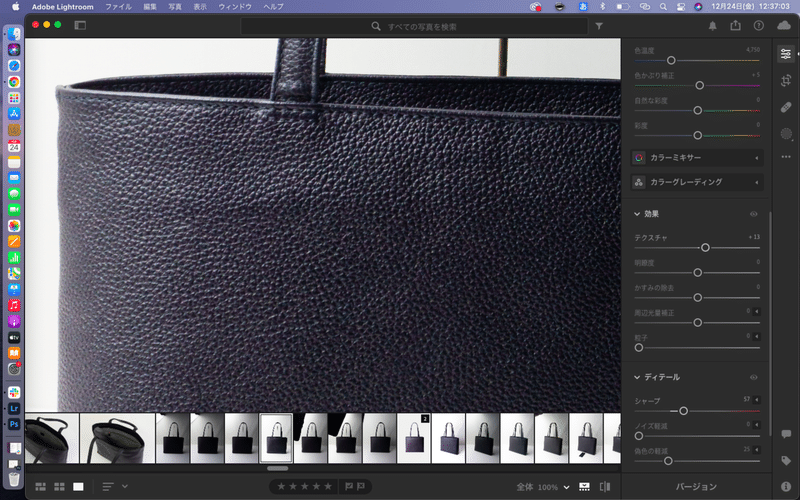Switch to Photo Grid view
800x500 pixels.
click(x=40, y=487)
